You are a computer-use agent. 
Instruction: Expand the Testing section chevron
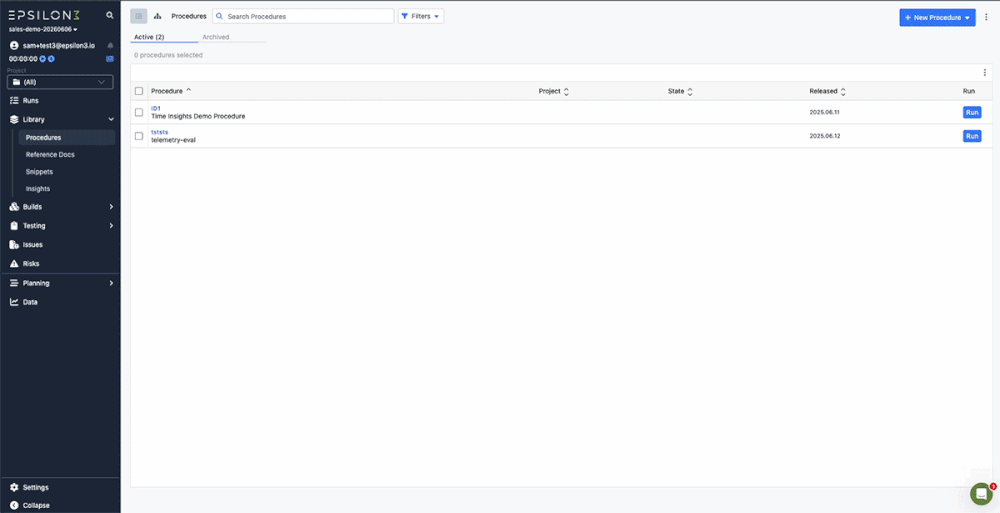tap(111, 225)
